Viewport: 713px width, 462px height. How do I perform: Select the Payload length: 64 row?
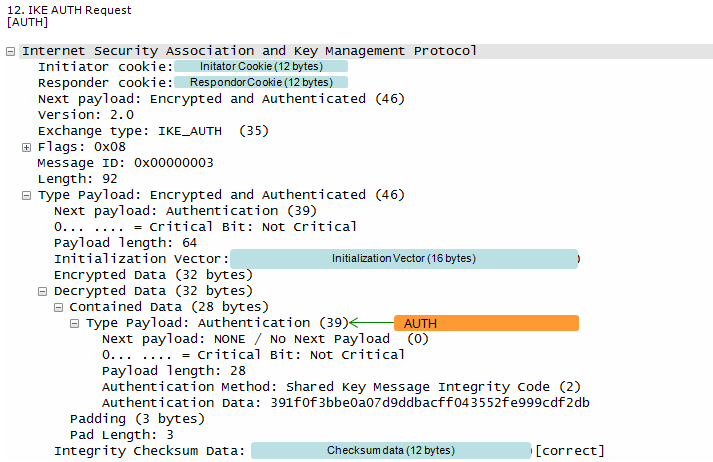[x=126, y=243]
